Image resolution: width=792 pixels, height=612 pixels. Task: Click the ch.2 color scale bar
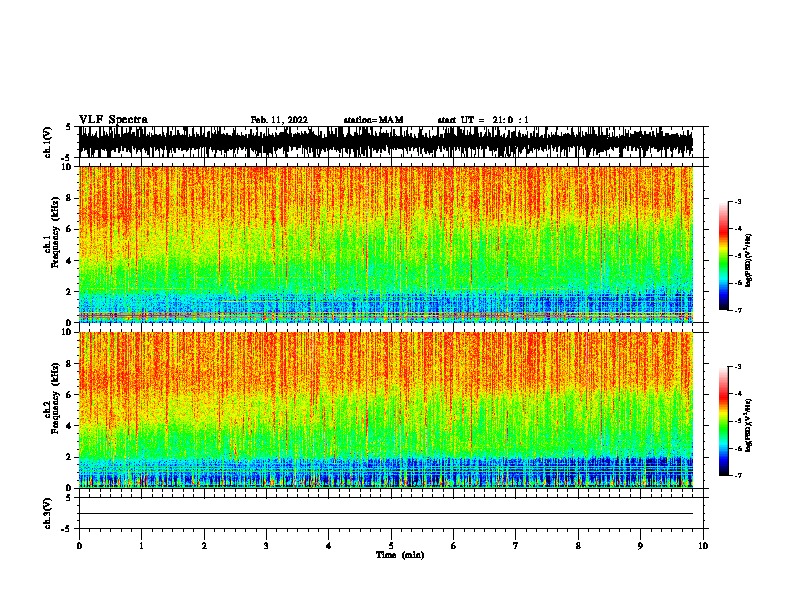pyautogui.click(x=724, y=421)
